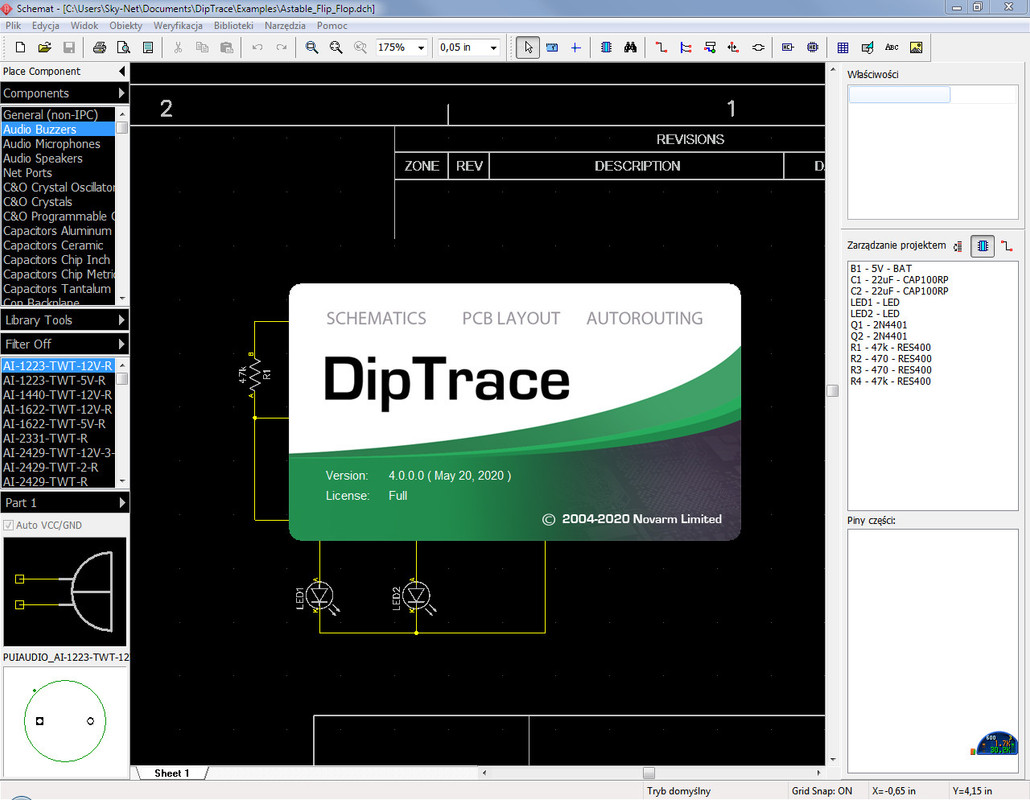Choose component AI-1440-TWT-12V-R
1030x800 pixels.
tap(58, 395)
